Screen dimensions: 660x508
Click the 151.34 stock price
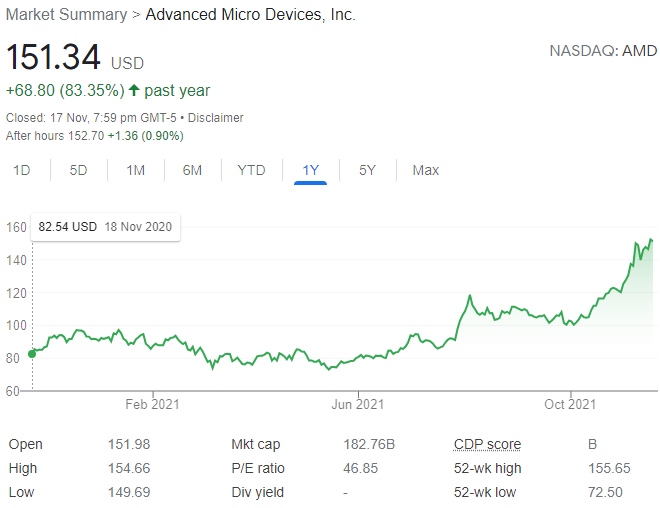[x=54, y=57]
